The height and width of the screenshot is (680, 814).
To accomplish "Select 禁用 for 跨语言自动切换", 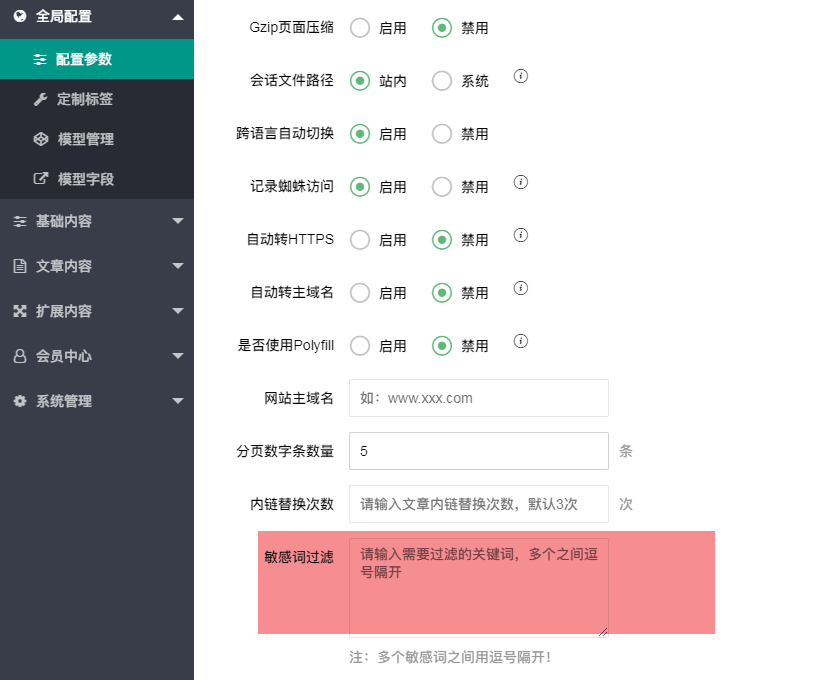I will (442, 134).
